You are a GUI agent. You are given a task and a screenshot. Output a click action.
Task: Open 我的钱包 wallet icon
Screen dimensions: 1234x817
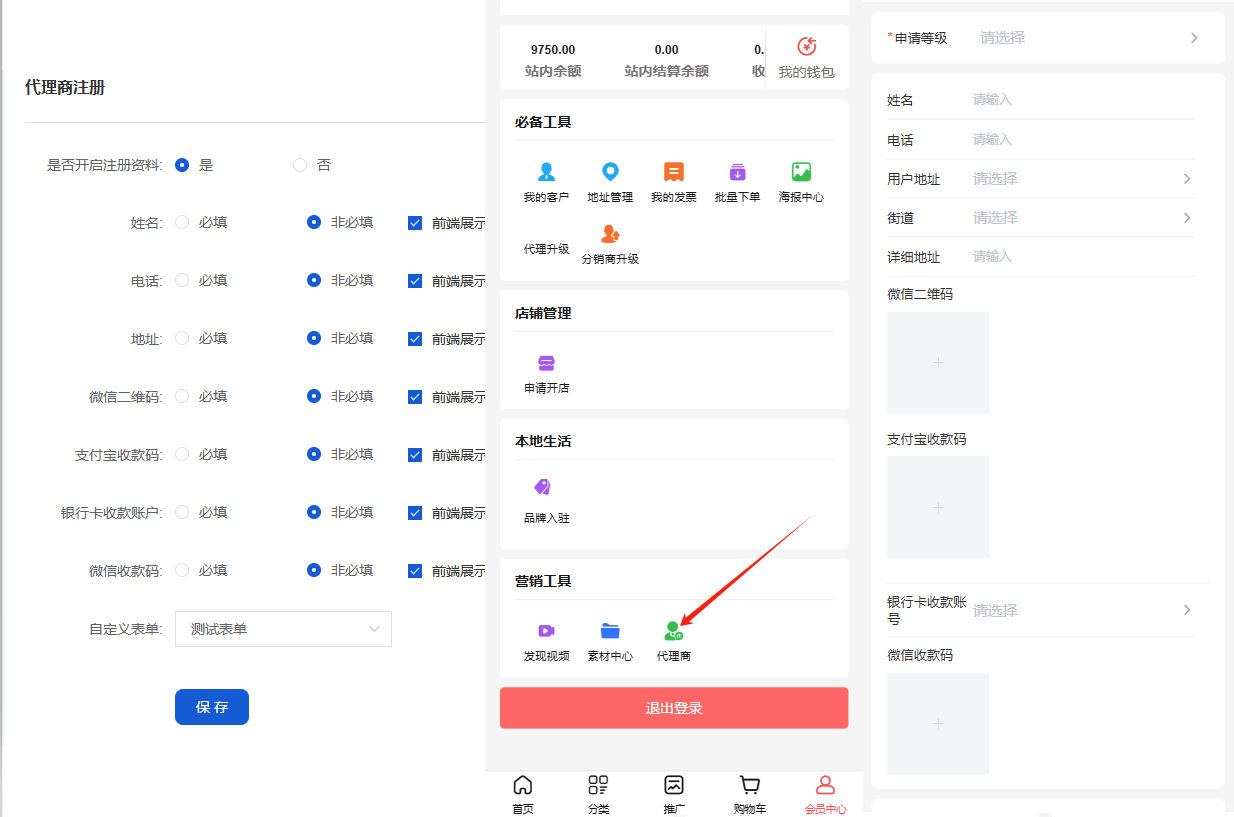click(806, 47)
